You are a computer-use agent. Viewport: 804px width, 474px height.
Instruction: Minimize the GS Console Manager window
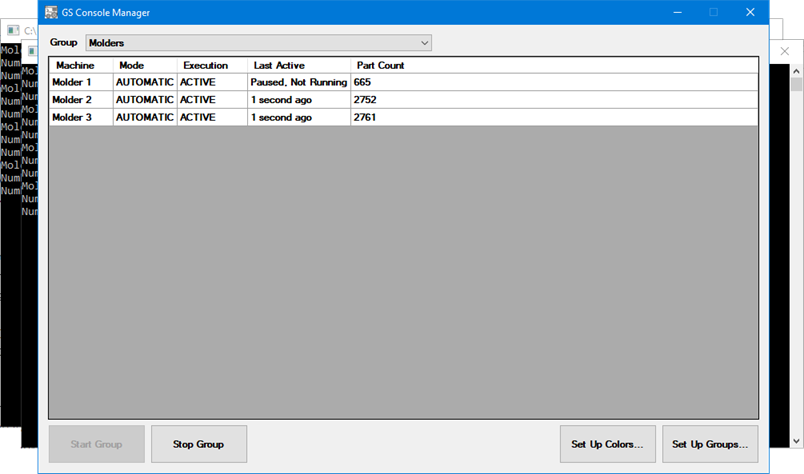pos(677,13)
